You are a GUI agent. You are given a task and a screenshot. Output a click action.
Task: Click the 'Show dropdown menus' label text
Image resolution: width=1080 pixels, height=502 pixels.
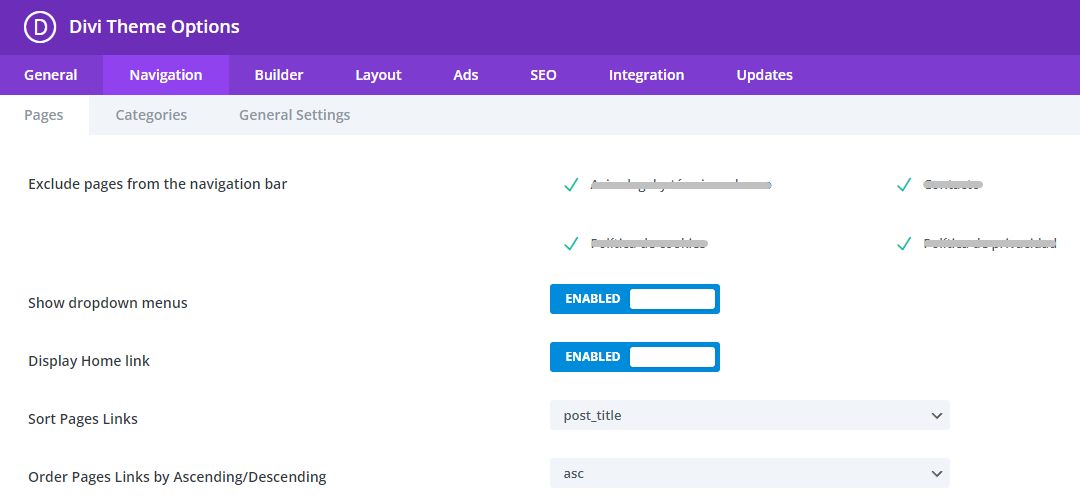[107, 303]
